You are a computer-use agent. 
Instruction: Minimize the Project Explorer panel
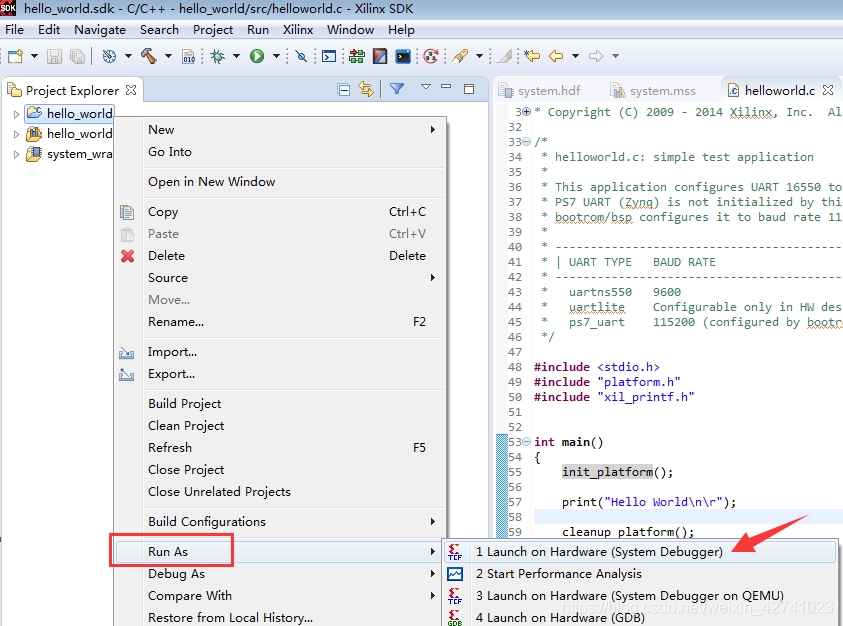[x=446, y=87]
